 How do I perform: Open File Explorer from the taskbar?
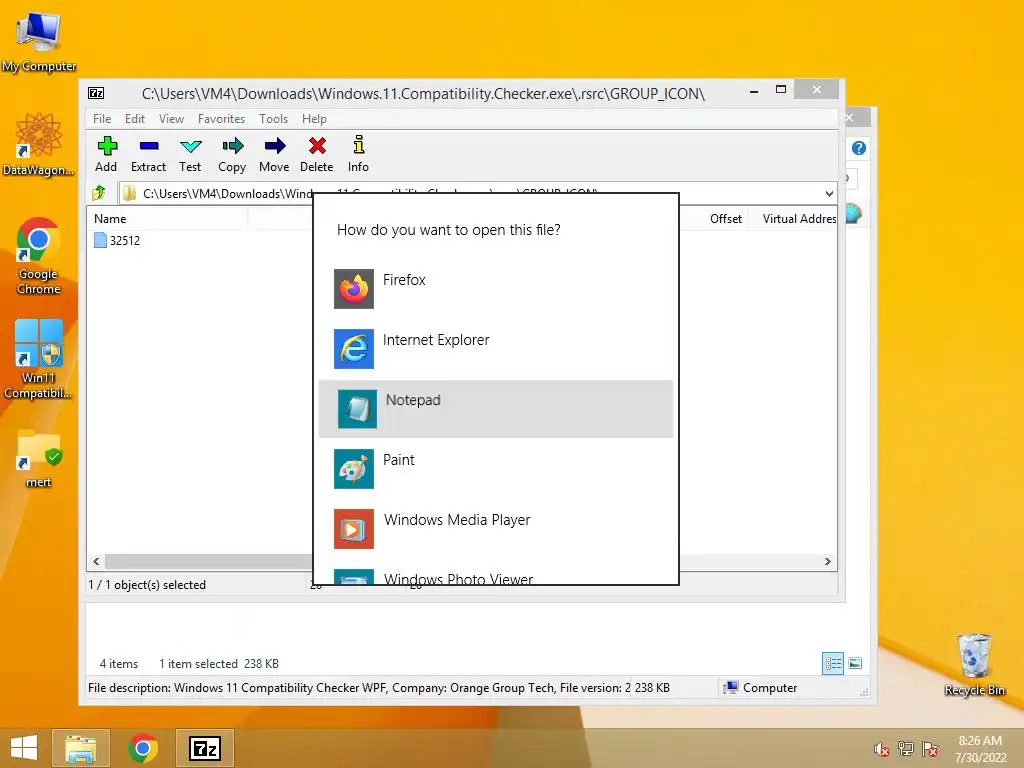(81, 748)
